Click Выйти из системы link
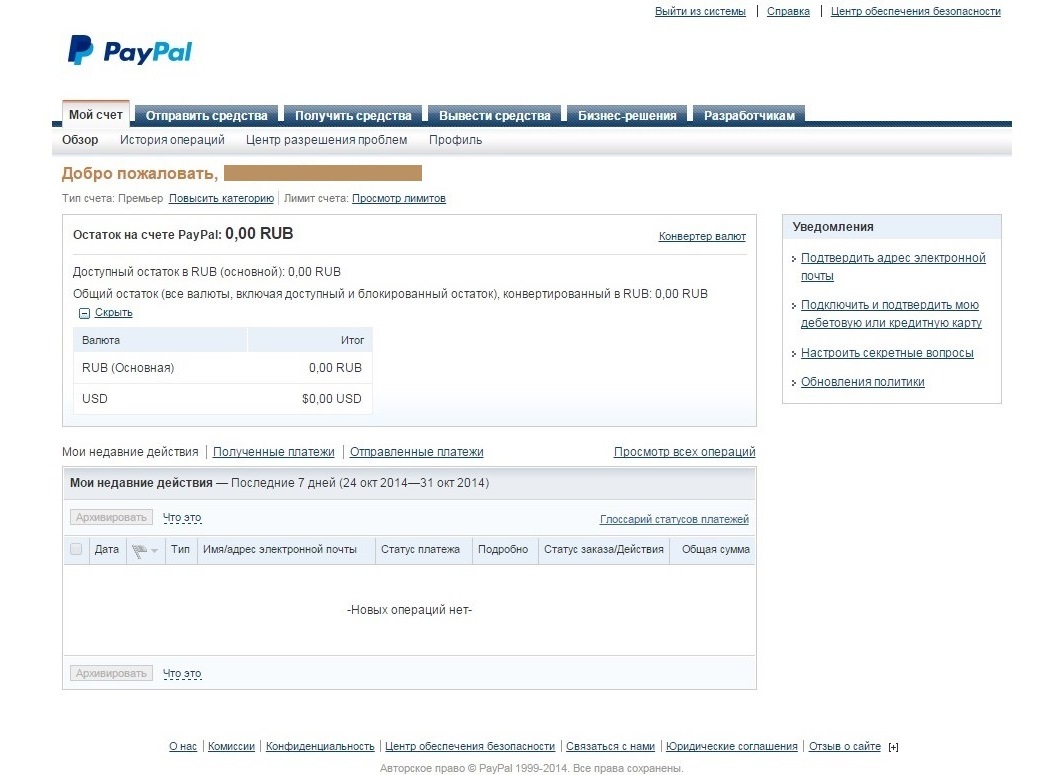 (700, 11)
